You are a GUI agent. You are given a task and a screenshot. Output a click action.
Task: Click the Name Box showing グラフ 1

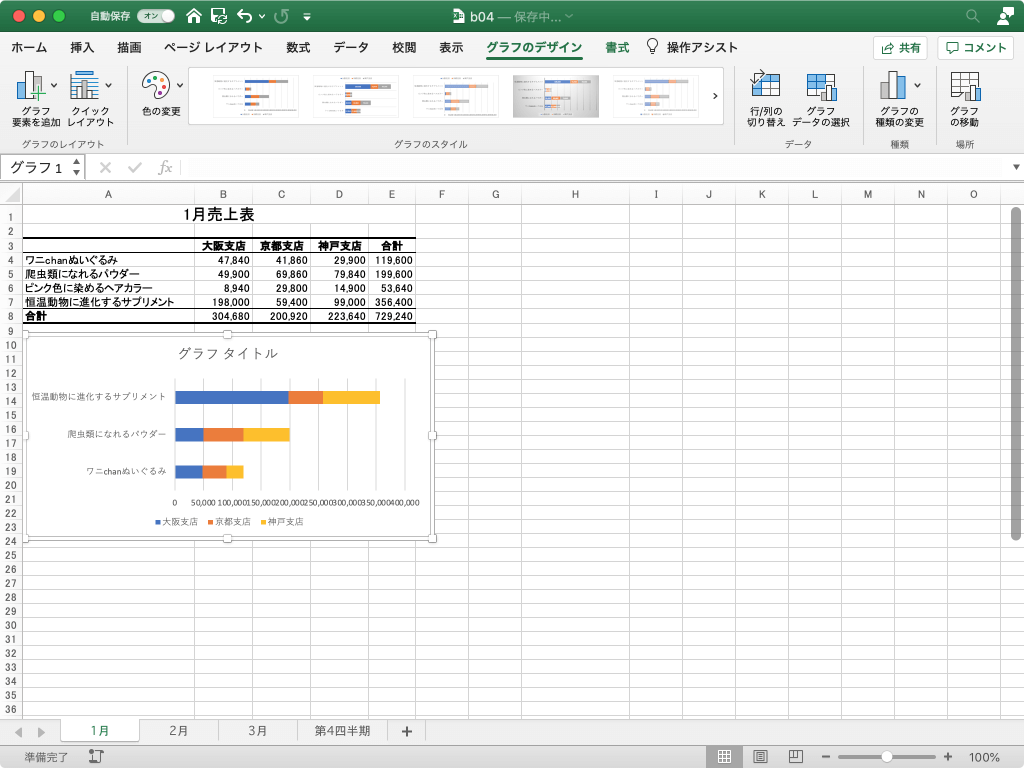[x=37, y=168]
